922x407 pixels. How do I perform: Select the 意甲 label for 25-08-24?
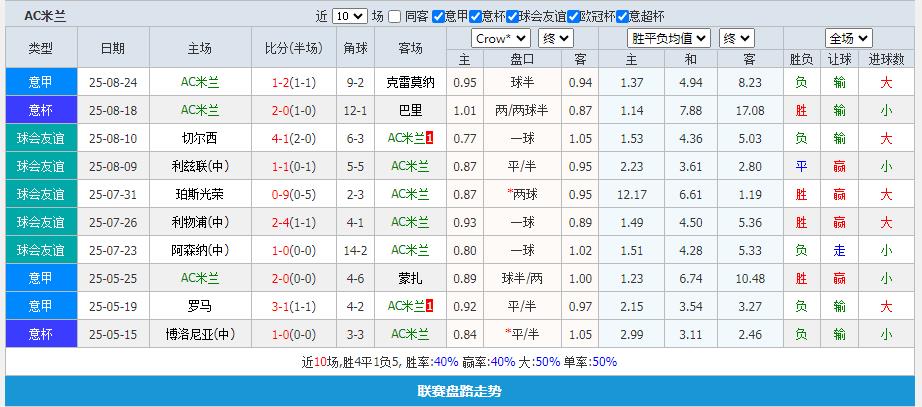41,82
